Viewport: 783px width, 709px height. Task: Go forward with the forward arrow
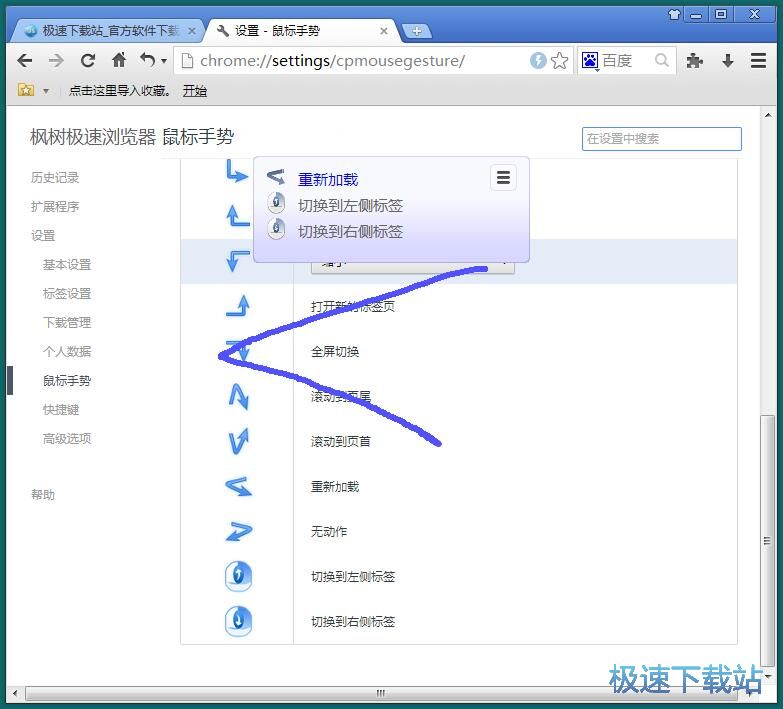click(56, 61)
